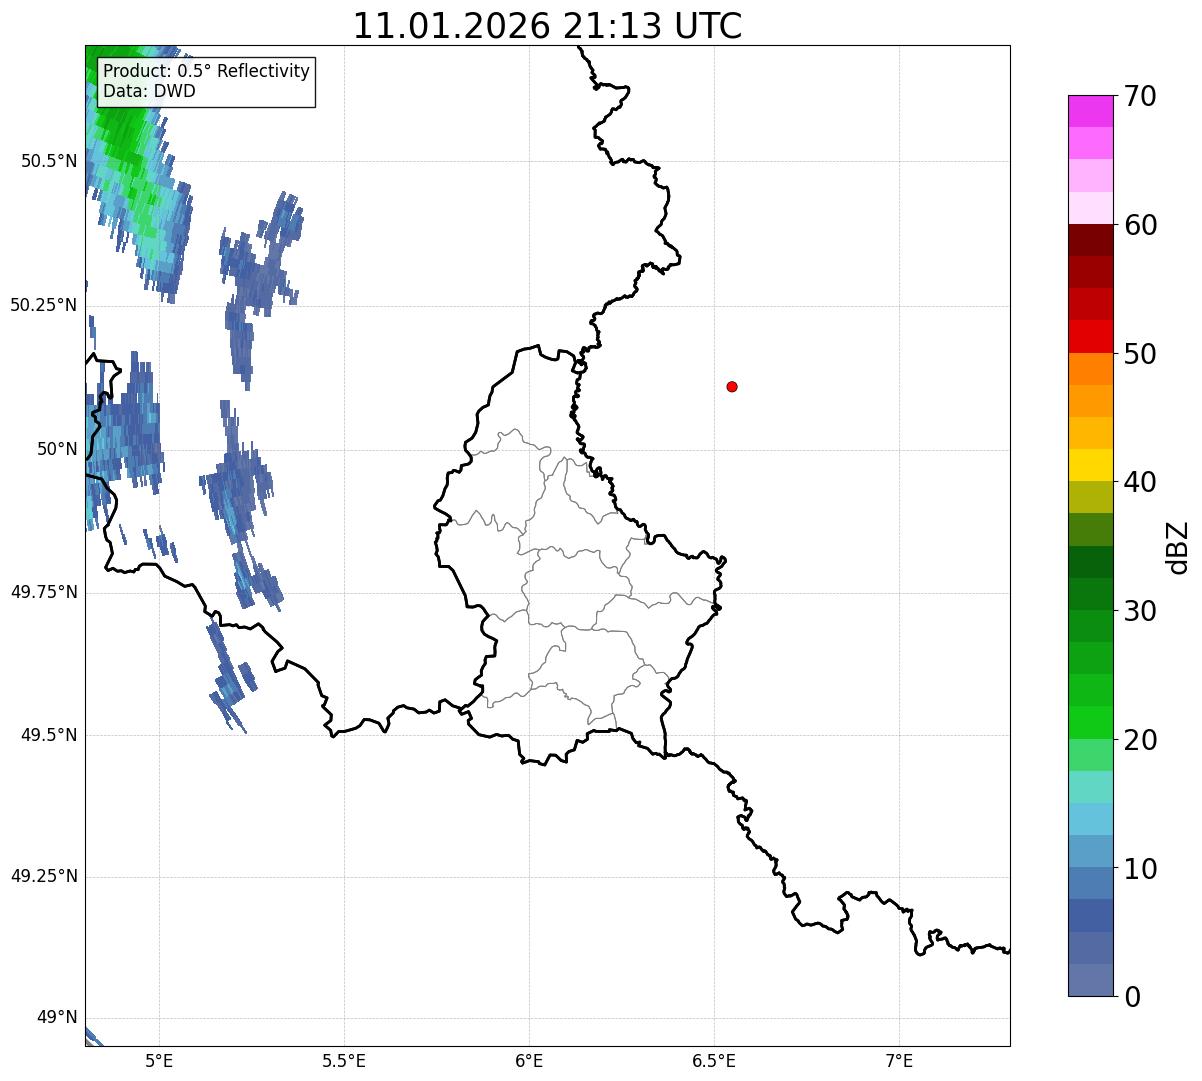Image resolution: width=1202 pixels, height=1081 pixels.
Task: Click the 49.25°N latitude label
Action: [44, 877]
